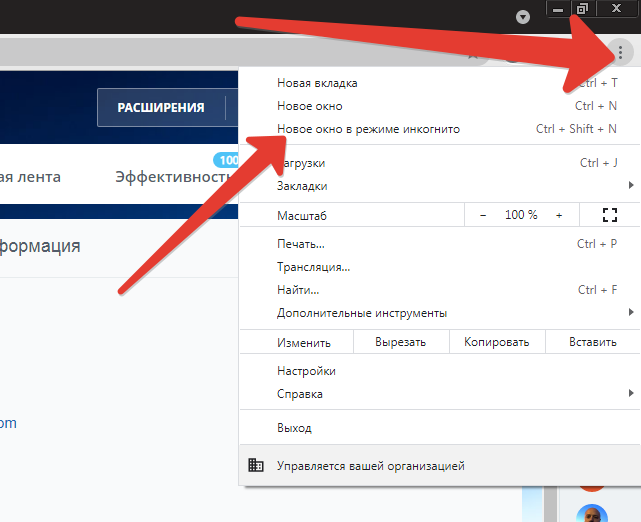Increase zoom with the plus button
Viewport: 641px width, 522px height.
pos(559,215)
